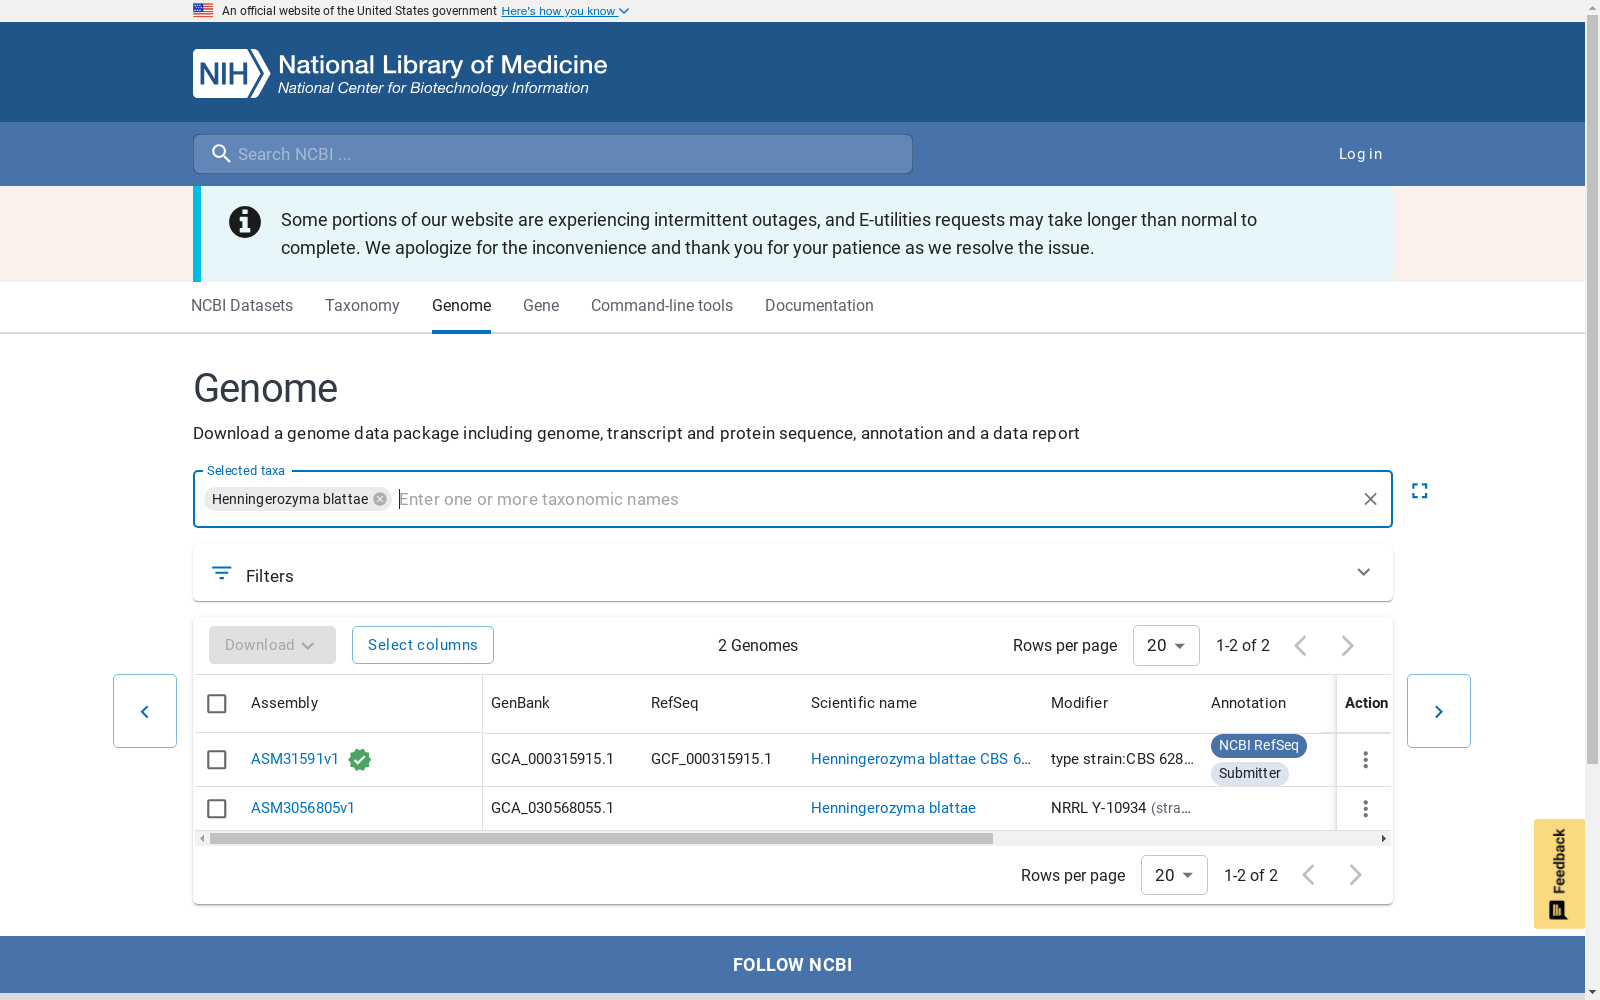Click the US flag icon in government banner

[x=203, y=10]
